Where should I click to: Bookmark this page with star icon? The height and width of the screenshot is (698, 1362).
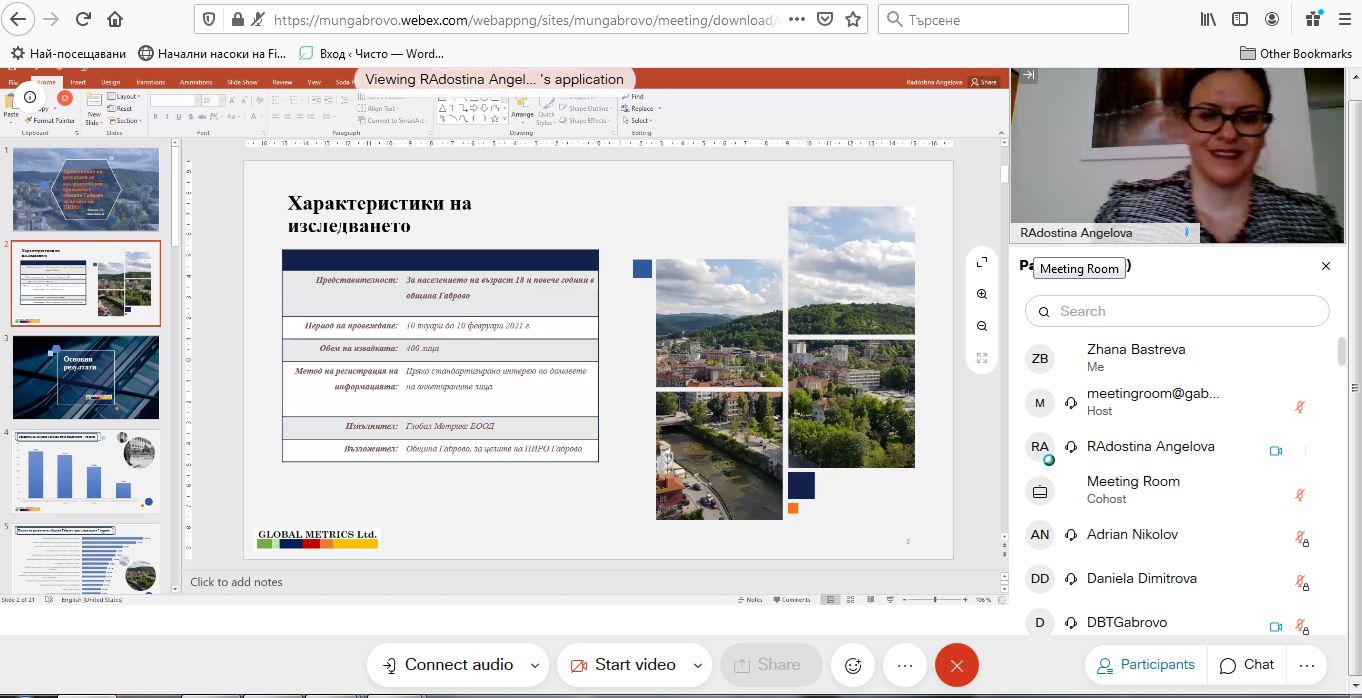852,19
